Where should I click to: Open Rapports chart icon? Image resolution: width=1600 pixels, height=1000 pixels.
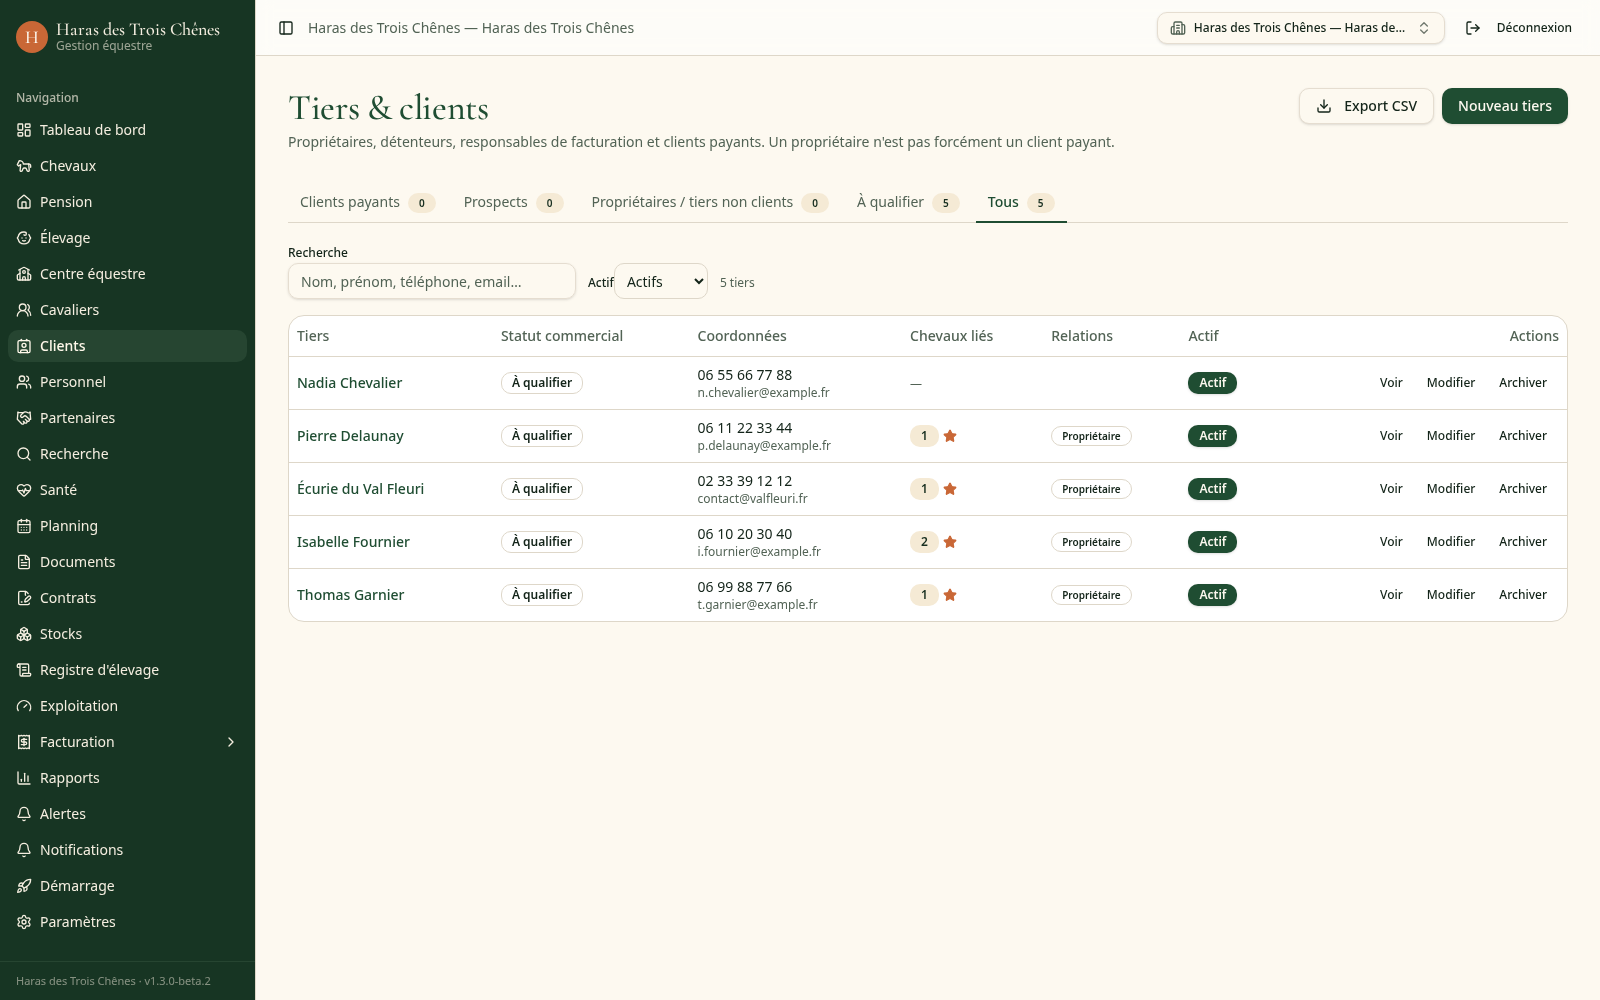[x=24, y=778]
